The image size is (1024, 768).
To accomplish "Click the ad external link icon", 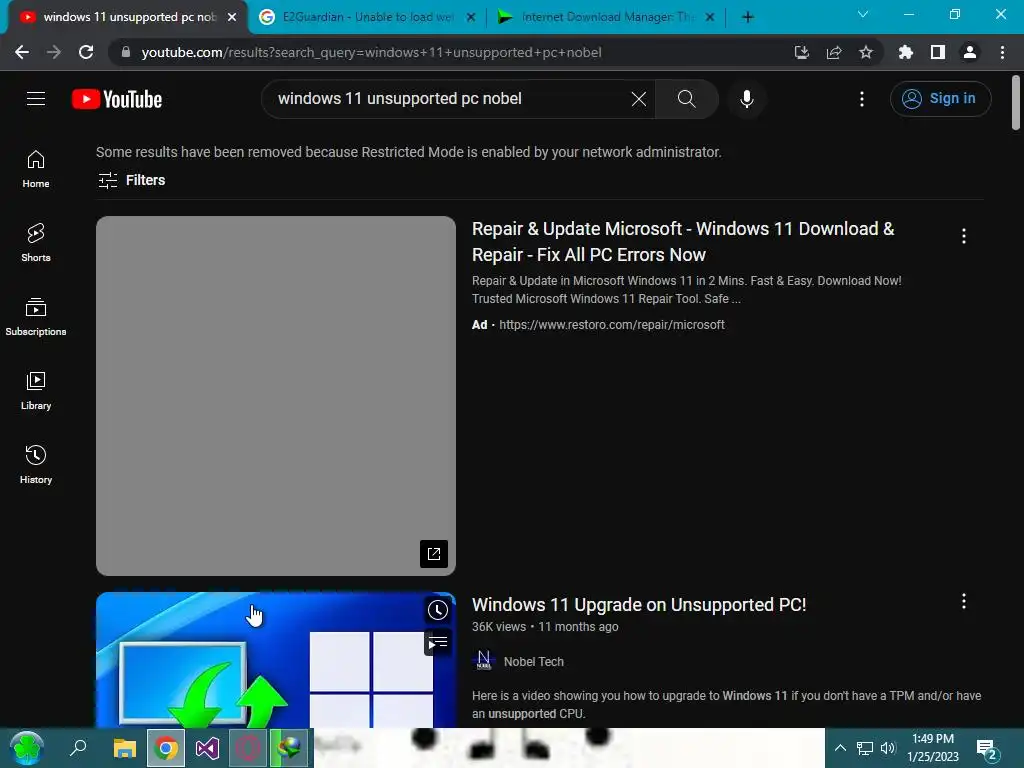I will coord(434,554).
